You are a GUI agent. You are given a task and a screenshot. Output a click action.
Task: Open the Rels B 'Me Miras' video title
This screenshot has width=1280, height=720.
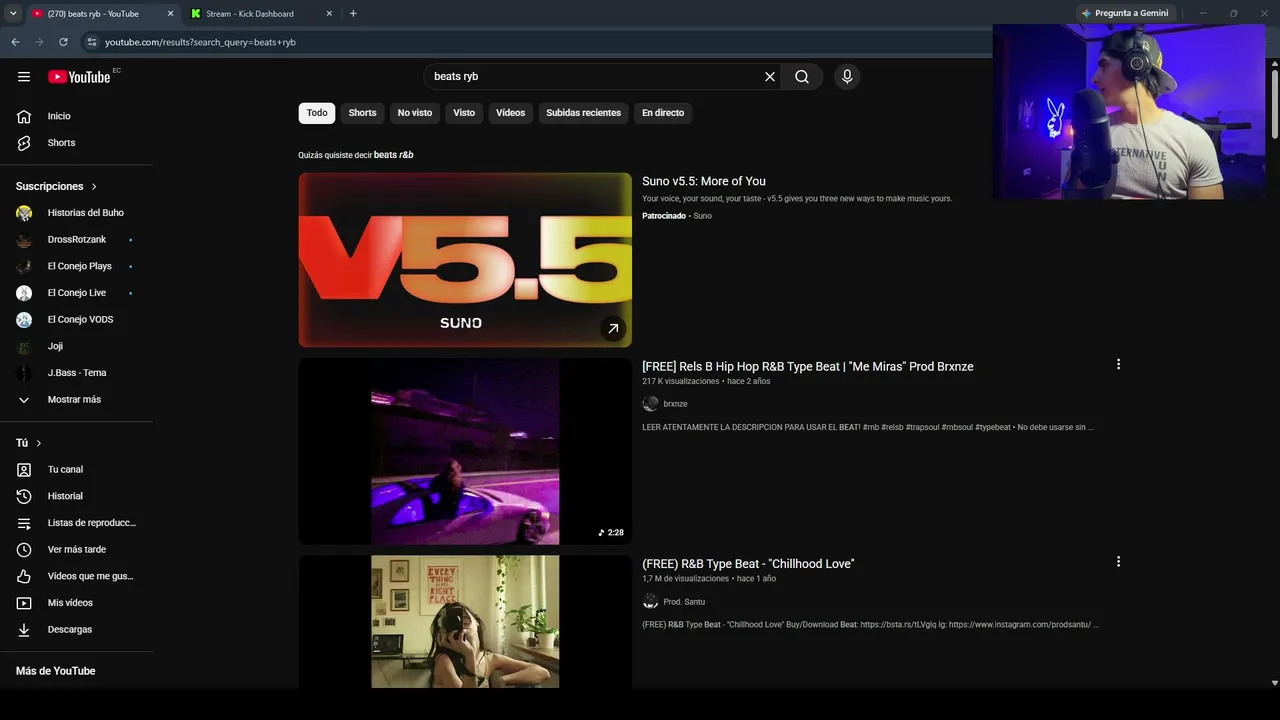coord(808,367)
